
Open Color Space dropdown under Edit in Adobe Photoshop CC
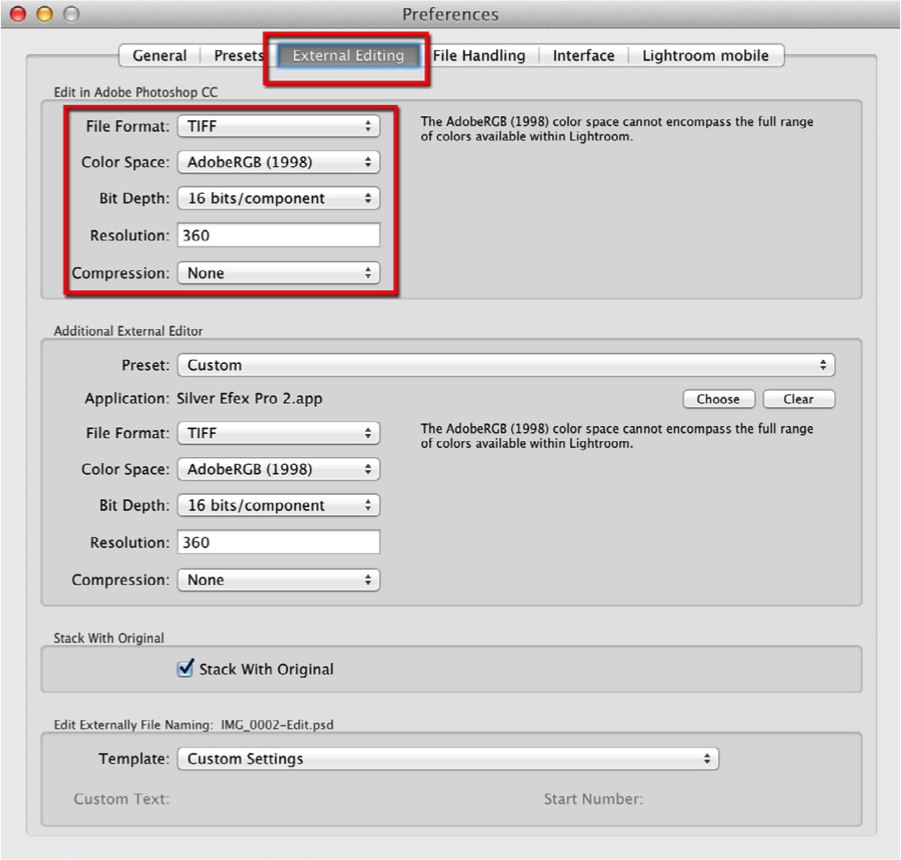[278, 163]
